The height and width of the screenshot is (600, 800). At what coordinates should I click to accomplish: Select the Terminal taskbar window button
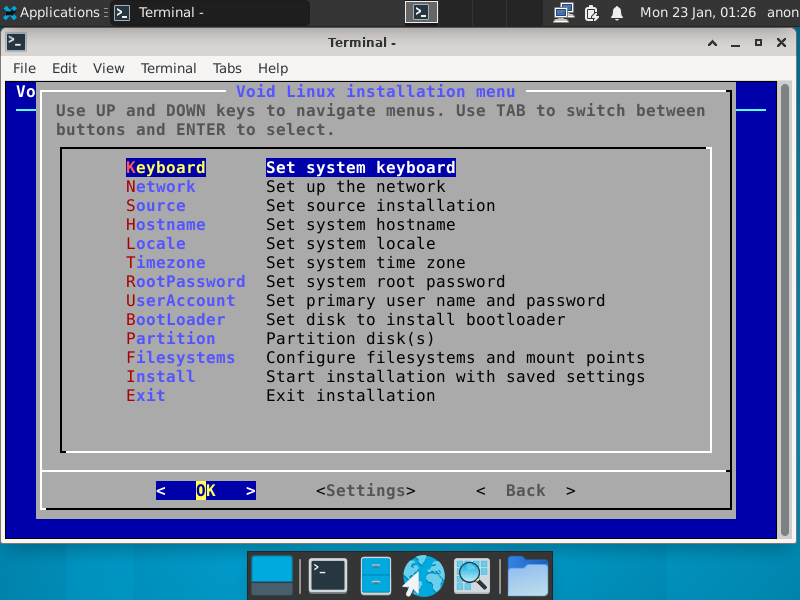click(210, 12)
